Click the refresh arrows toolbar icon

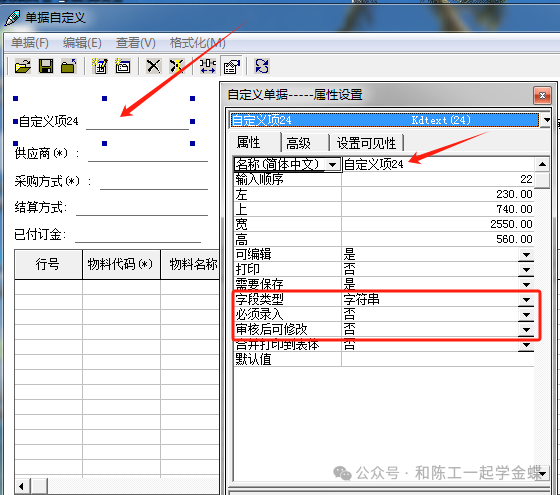(262, 66)
